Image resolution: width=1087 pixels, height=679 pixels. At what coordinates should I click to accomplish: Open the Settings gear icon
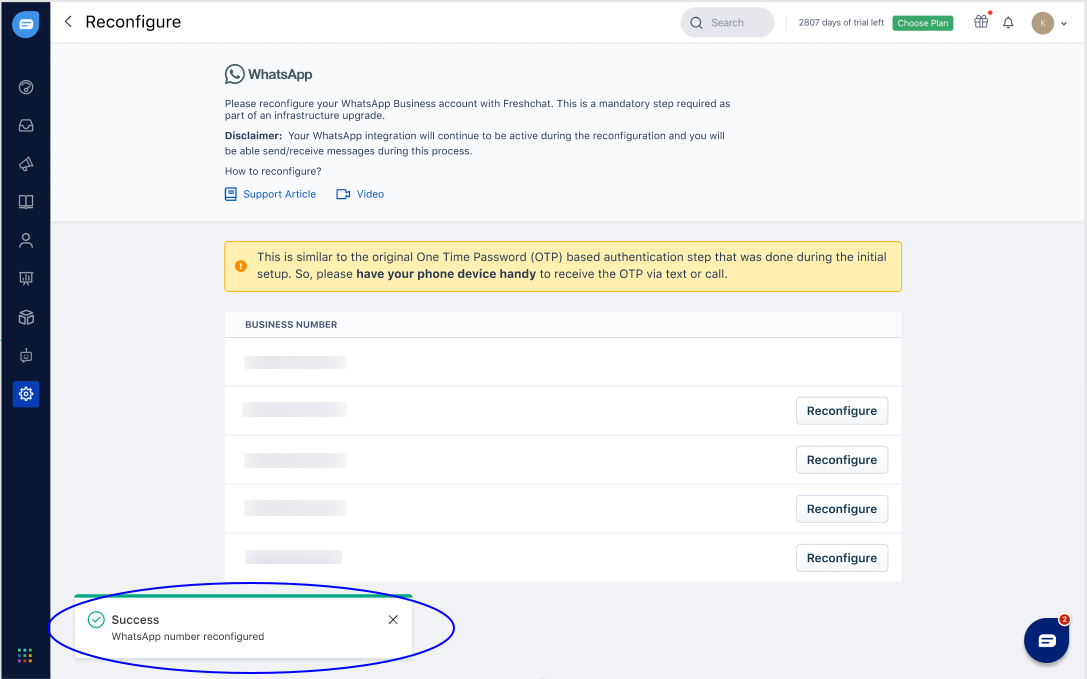coord(26,394)
